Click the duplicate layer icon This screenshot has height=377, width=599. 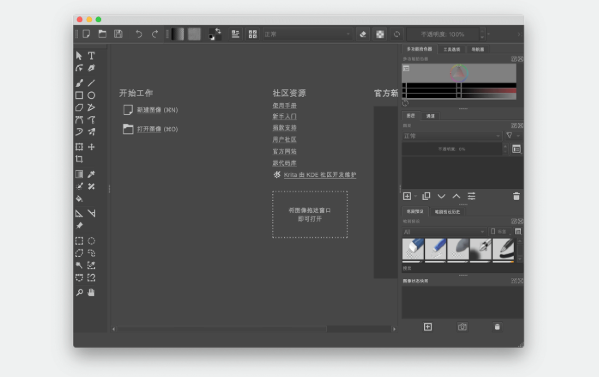click(x=426, y=196)
